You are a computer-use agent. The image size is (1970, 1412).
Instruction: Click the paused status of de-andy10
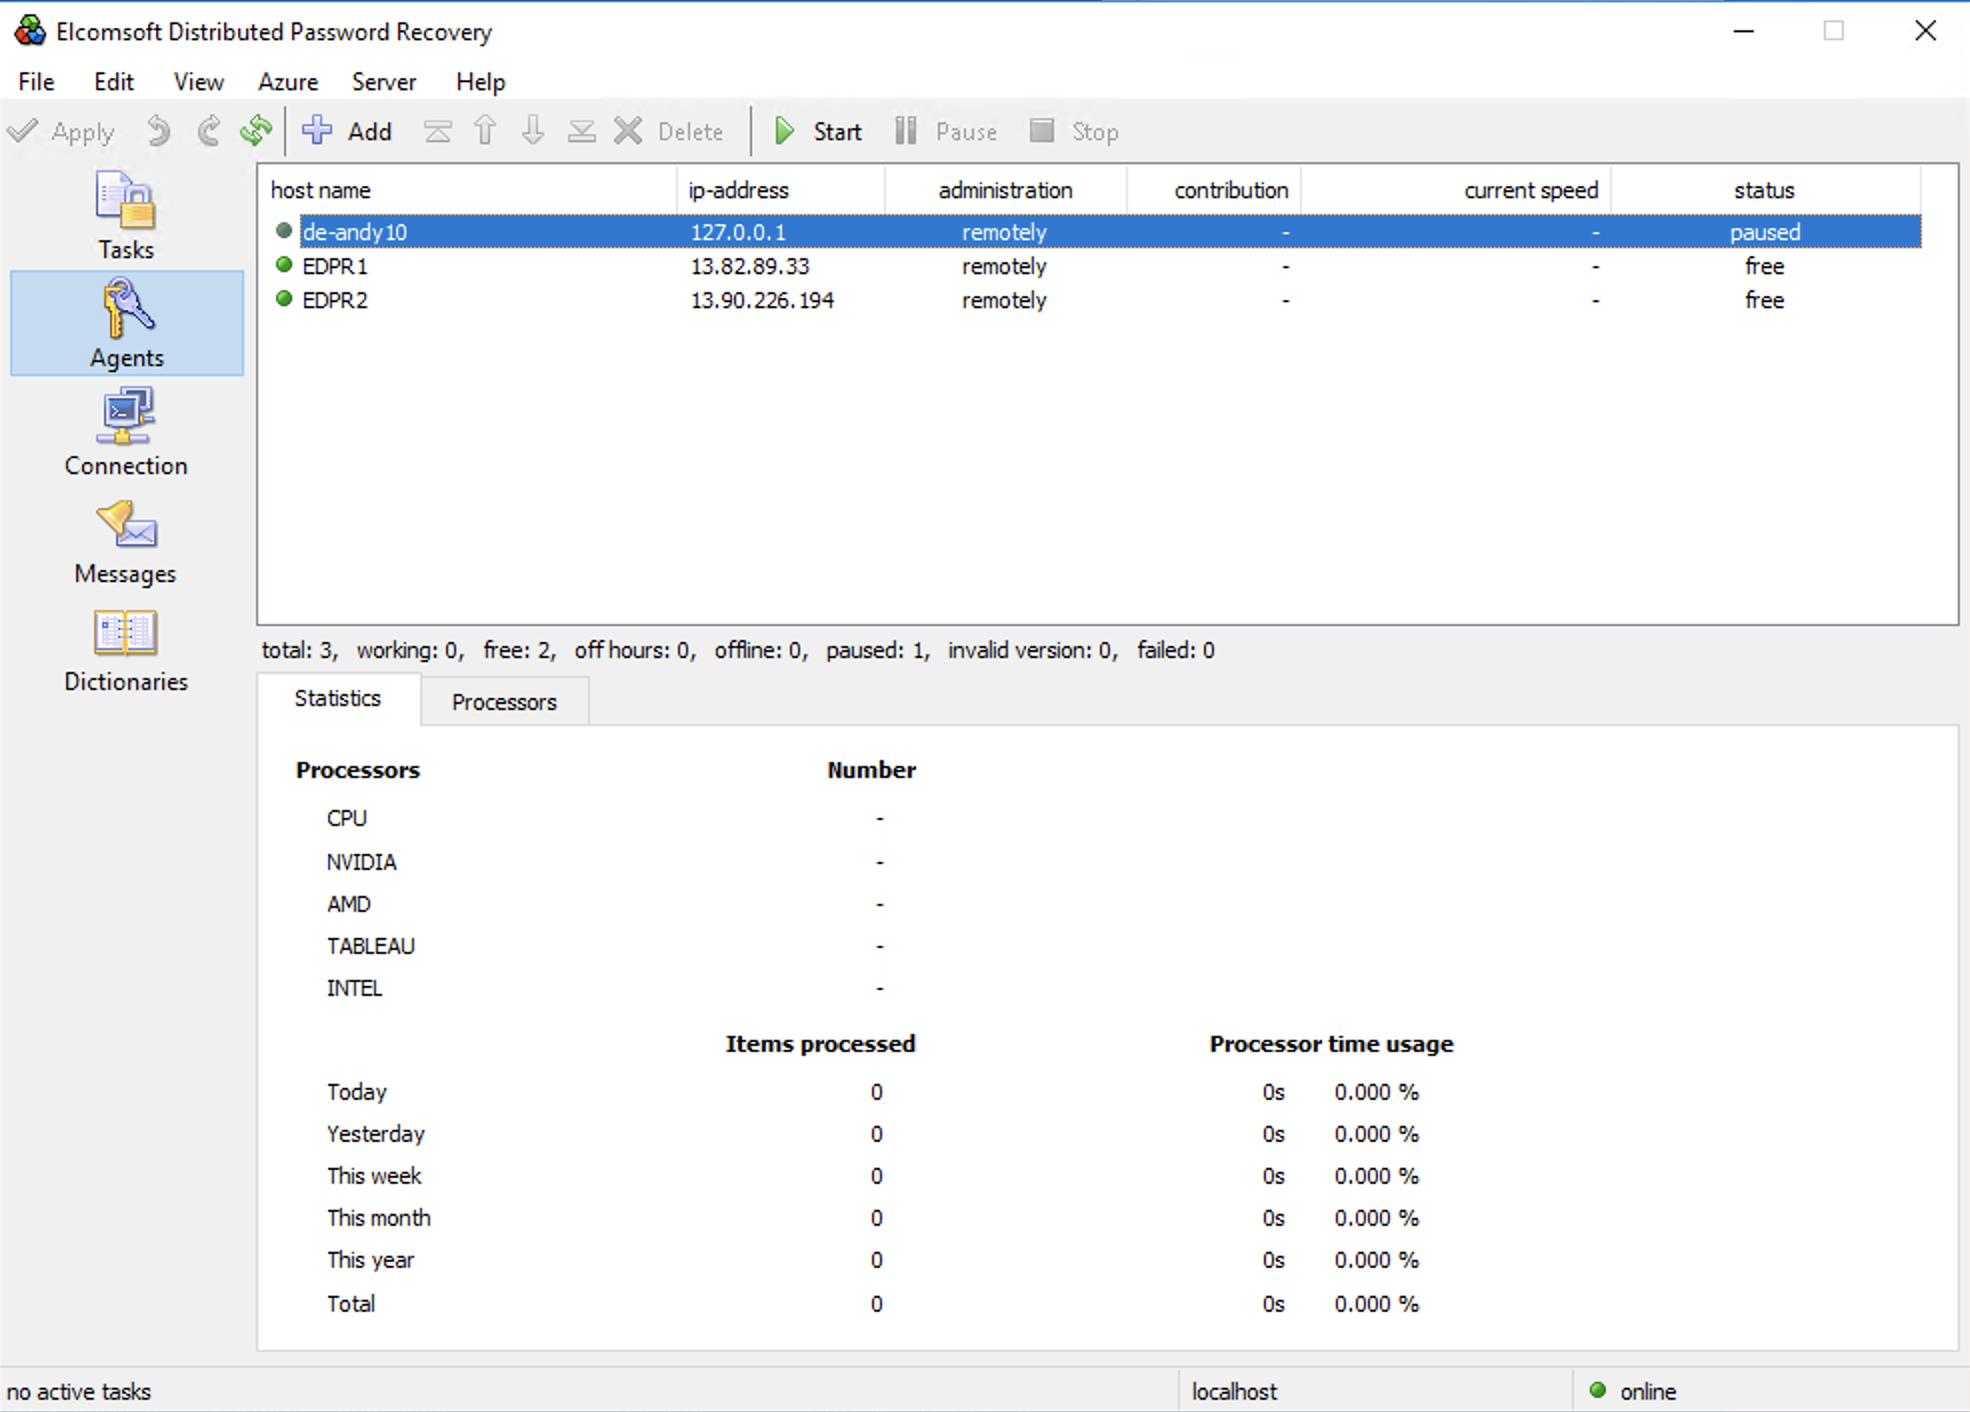(1765, 232)
